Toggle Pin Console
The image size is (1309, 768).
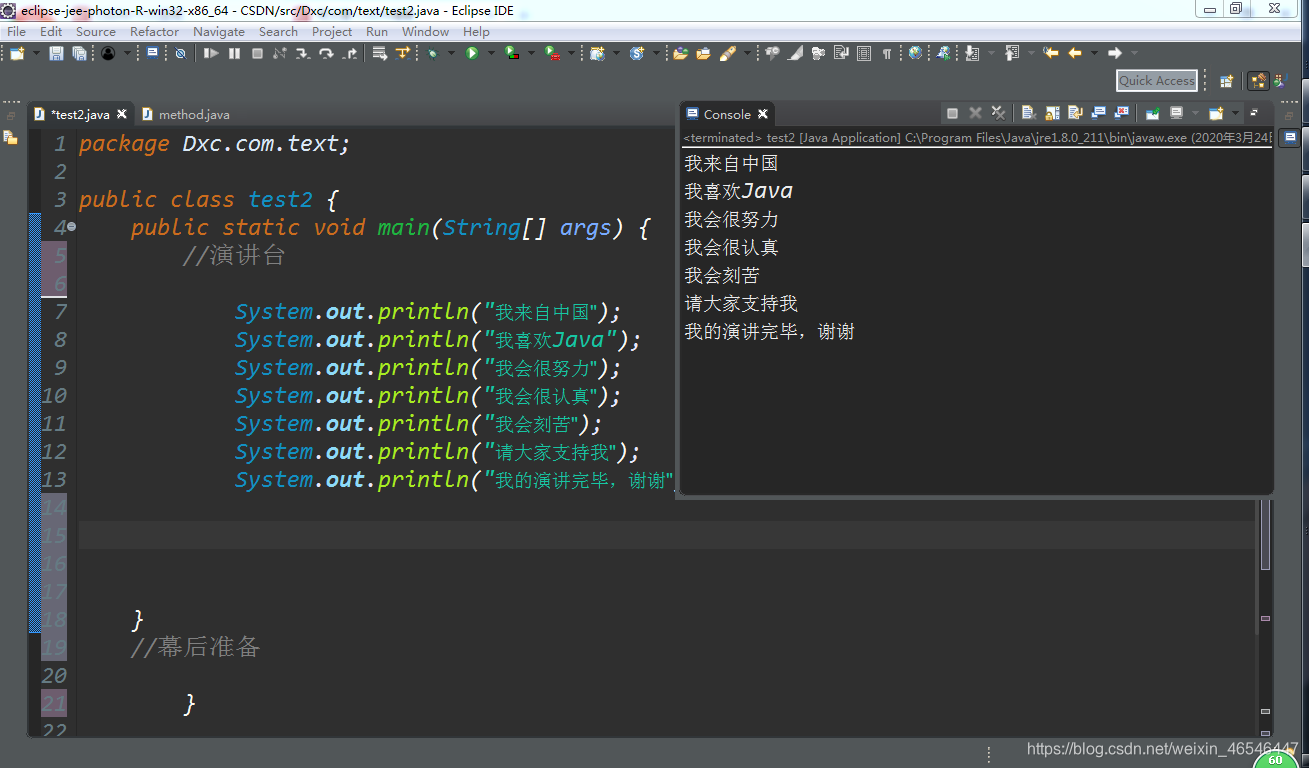pos(1152,113)
